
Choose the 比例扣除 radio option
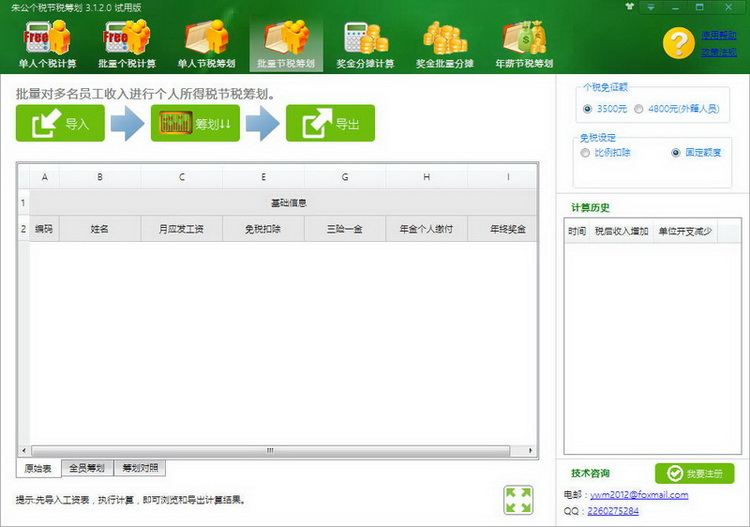pyautogui.click(x=585, y=153)
